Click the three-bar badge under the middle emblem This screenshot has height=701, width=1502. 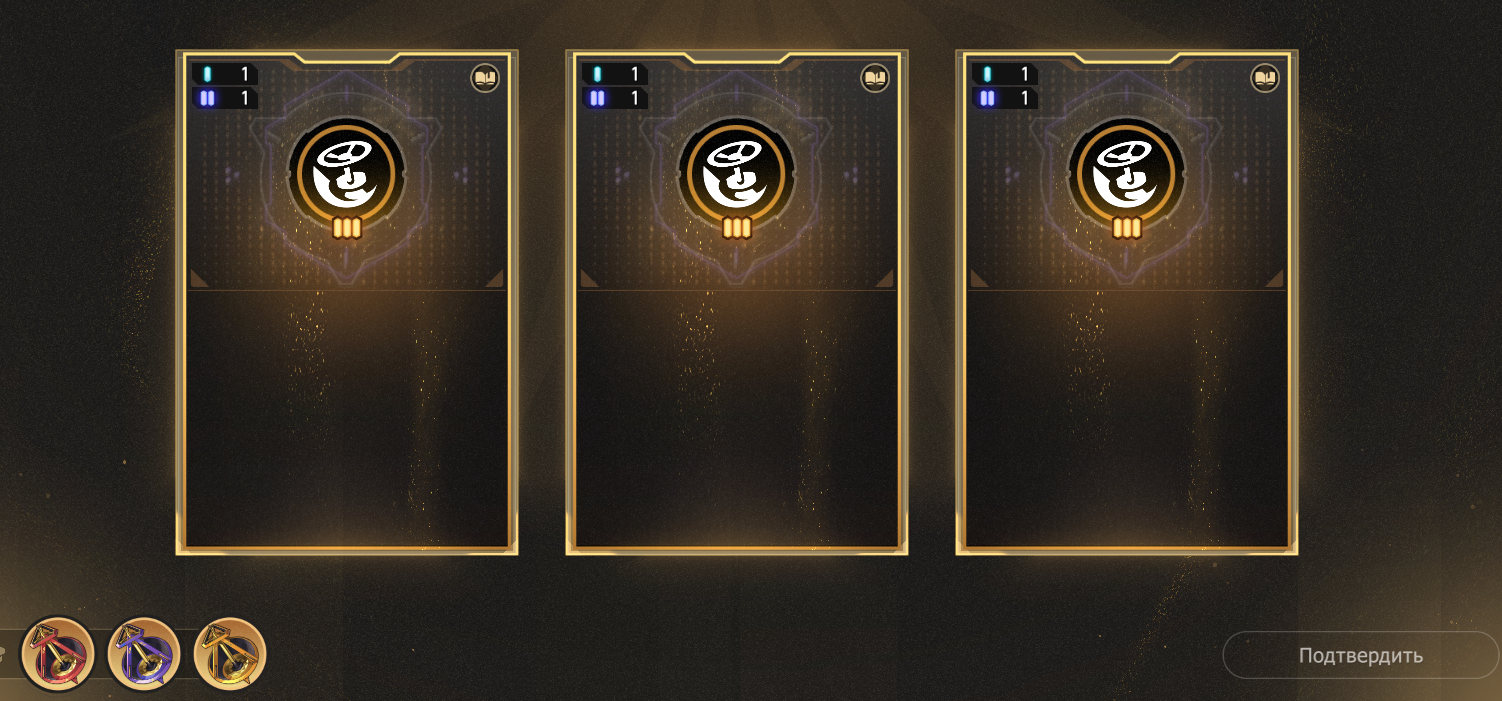click(737, 229)
